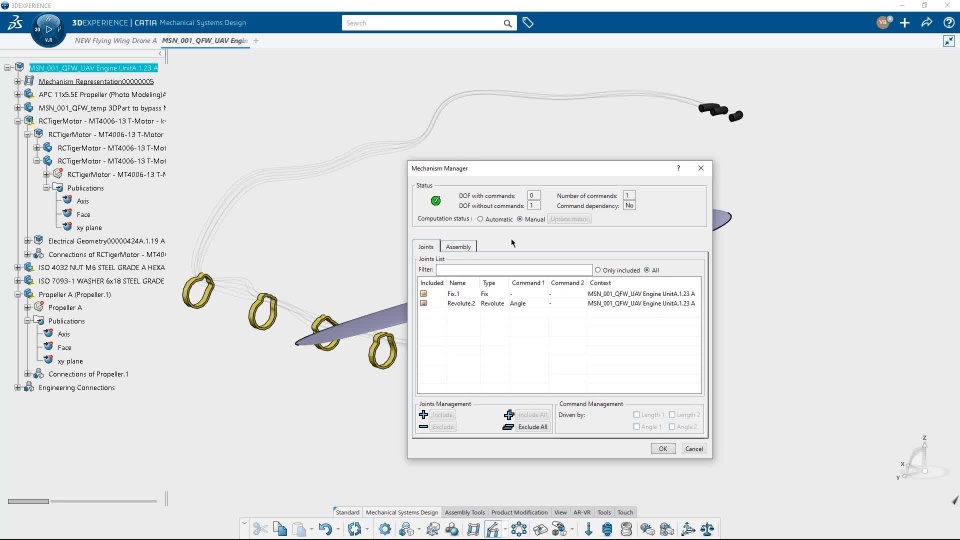Open Product Modification toolbar tab
Image resolution: width=960 pixels, height=540 pixels.
pos(519,512)
